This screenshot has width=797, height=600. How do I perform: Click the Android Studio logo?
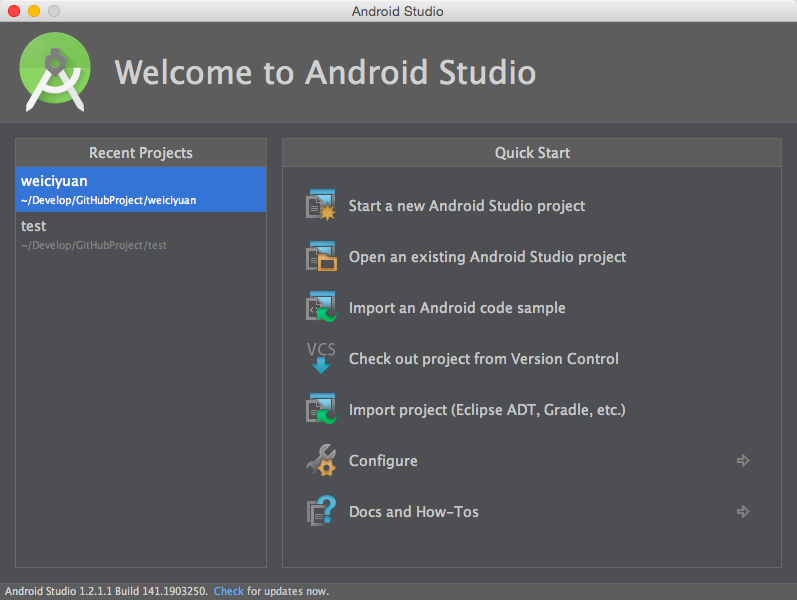55,72
